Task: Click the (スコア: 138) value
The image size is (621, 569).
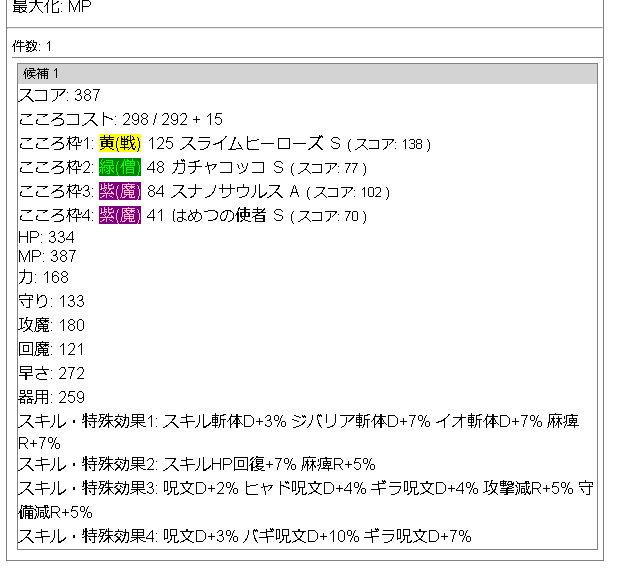Action: [389, 144]
